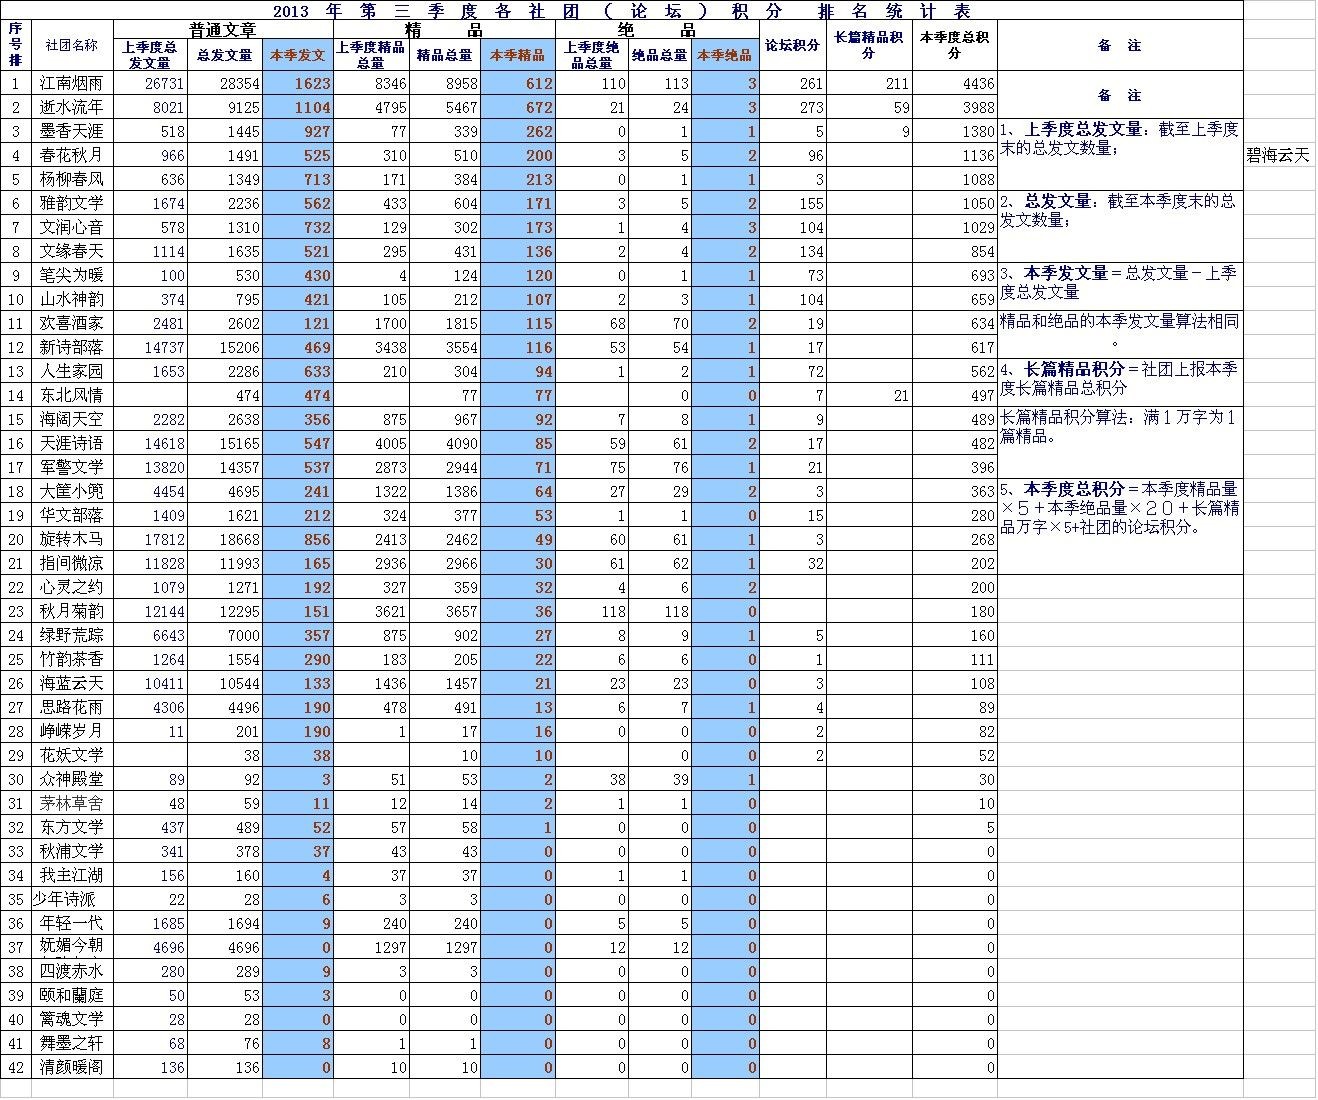This screenshot has width=1318, height=1100.
Task: Select the 清颜暖阁 cell in the last row
Action: tap(72, 1067)
